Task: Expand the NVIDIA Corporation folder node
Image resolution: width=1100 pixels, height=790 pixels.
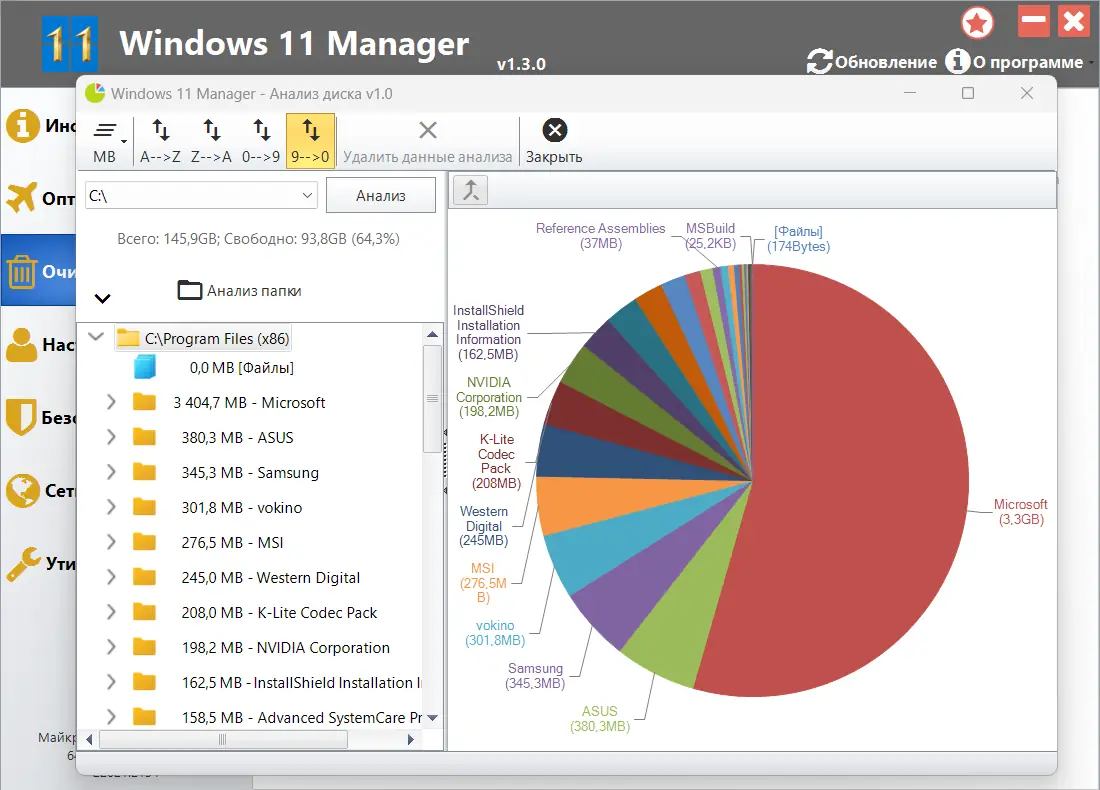Action: (x=111, y=647)
